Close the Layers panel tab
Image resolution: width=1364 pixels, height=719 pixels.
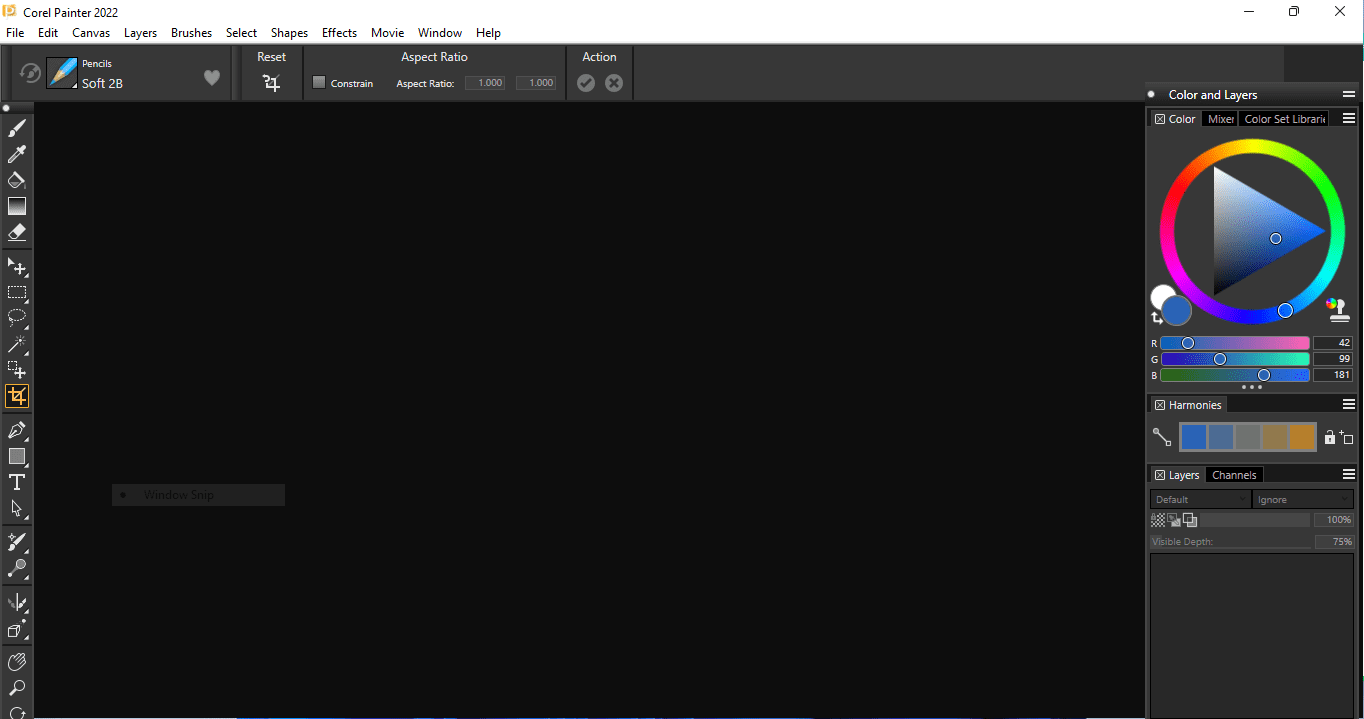tap(1159, 475)
